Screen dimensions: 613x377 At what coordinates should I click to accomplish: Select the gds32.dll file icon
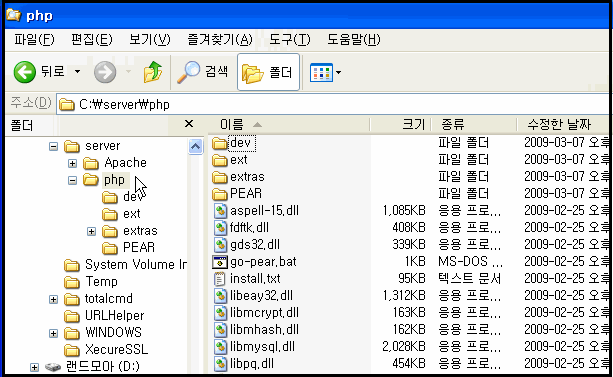(220, 245)
